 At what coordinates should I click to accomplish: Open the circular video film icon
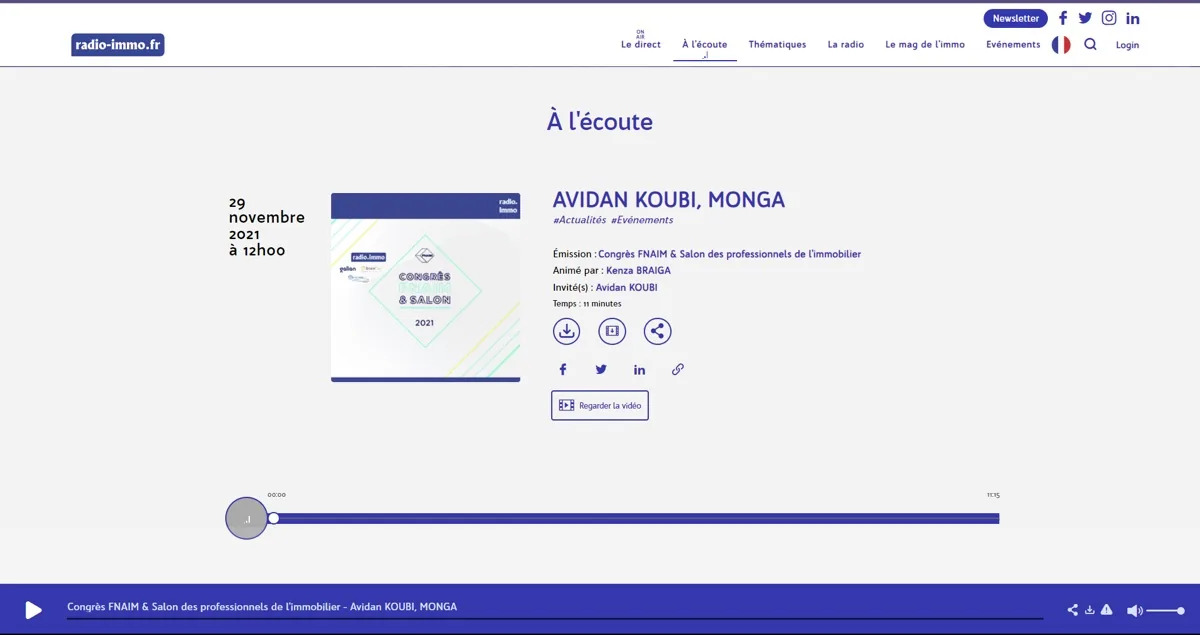coord(612,331)
